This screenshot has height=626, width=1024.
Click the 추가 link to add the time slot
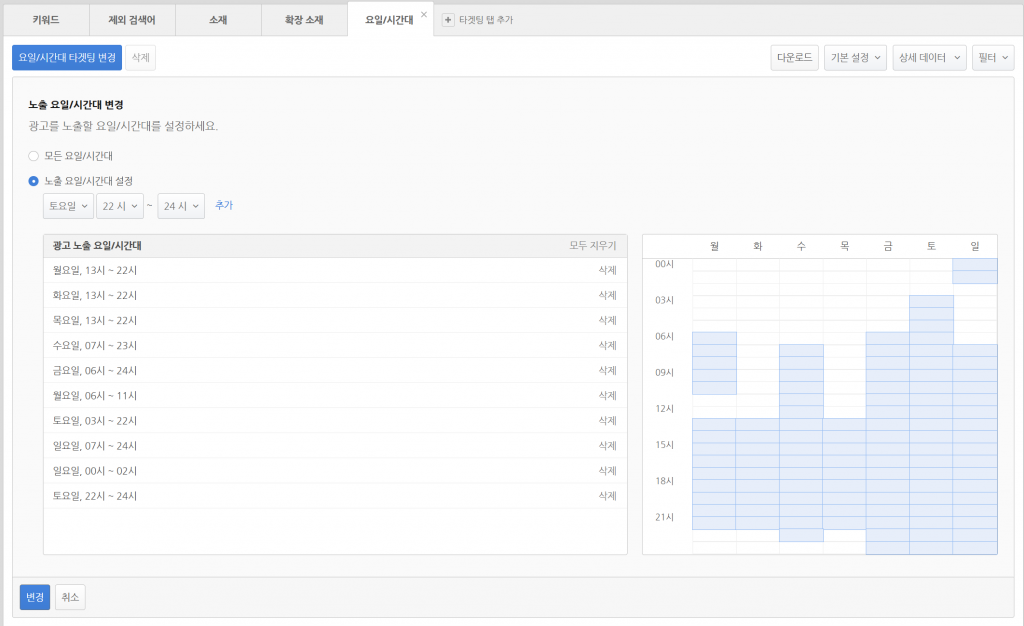coord(224,205)
